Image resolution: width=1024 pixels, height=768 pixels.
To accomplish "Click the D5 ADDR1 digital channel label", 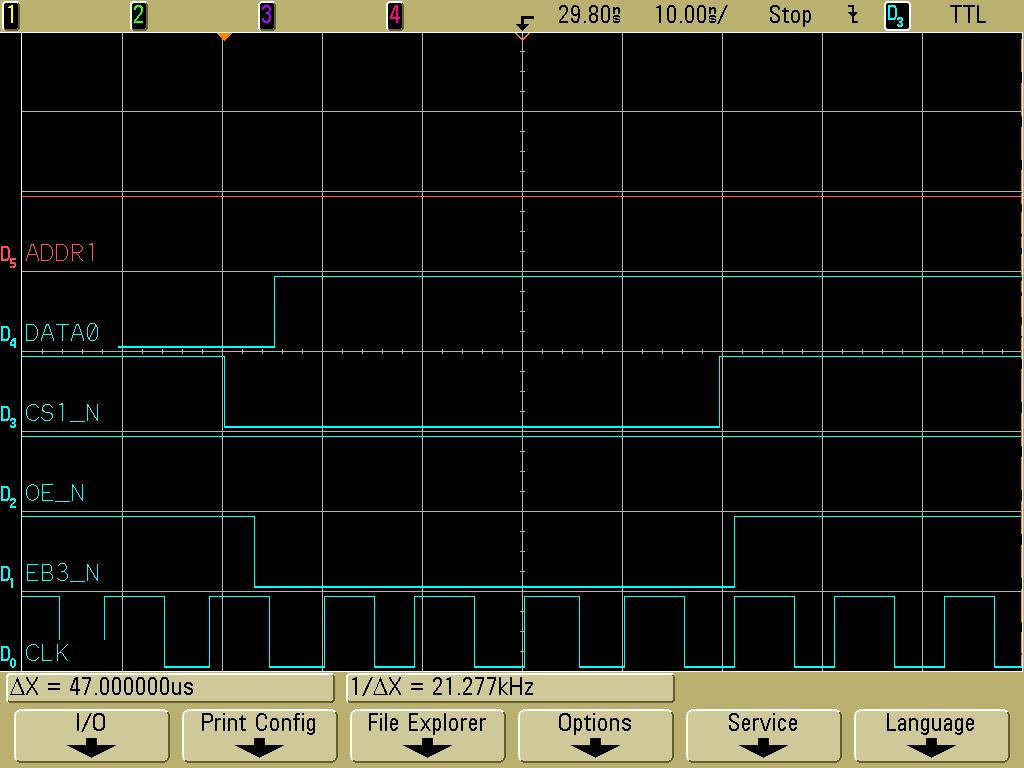I will point(60,254).
